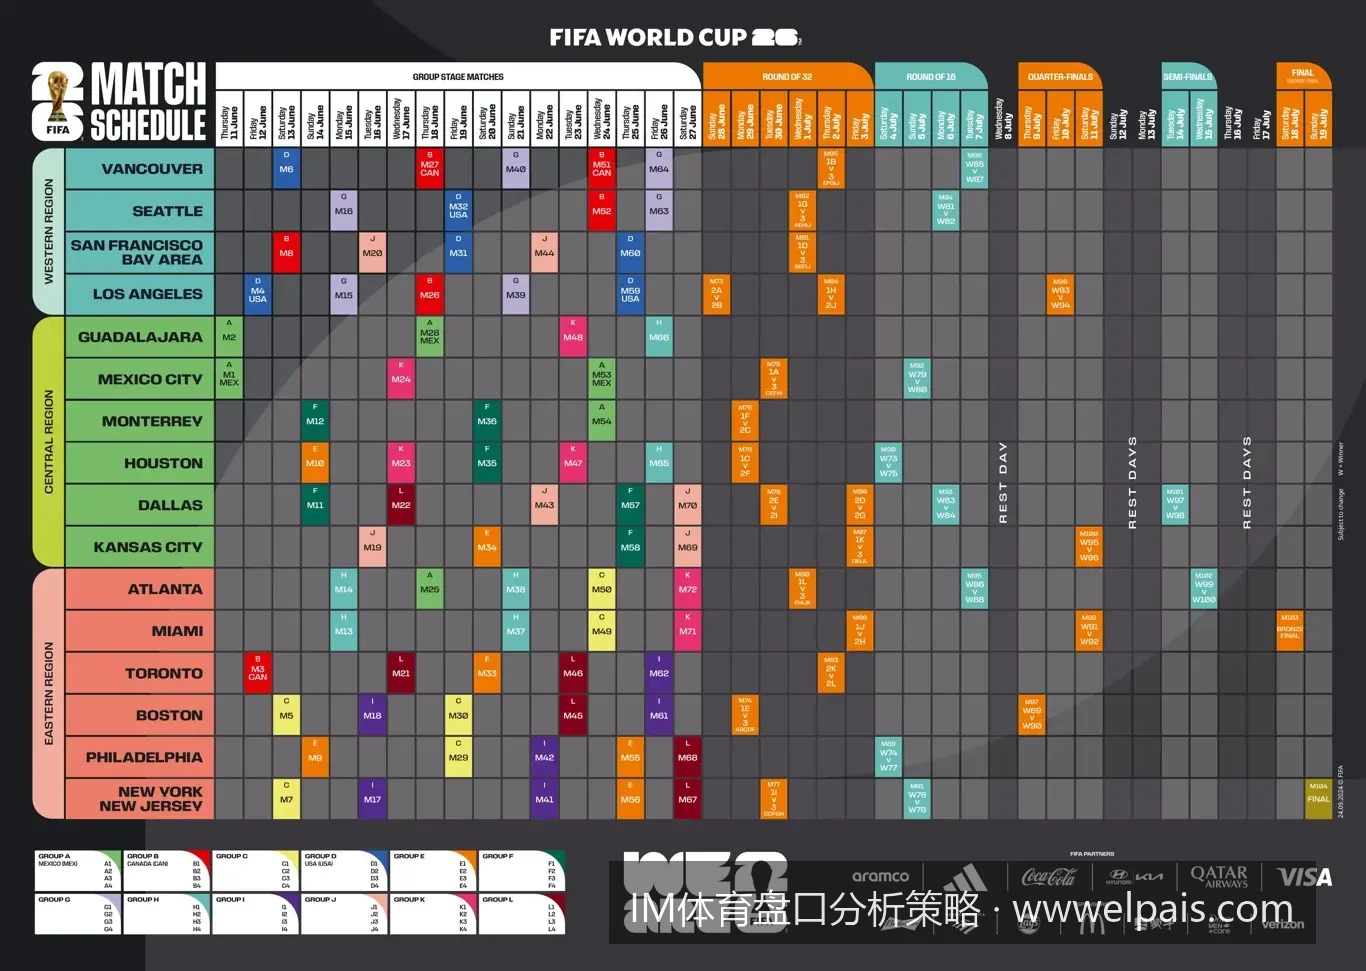Click the San Francisco Bay Area row label
Viewport: 1366px width, 971px height.
click(x=140, y=253)
